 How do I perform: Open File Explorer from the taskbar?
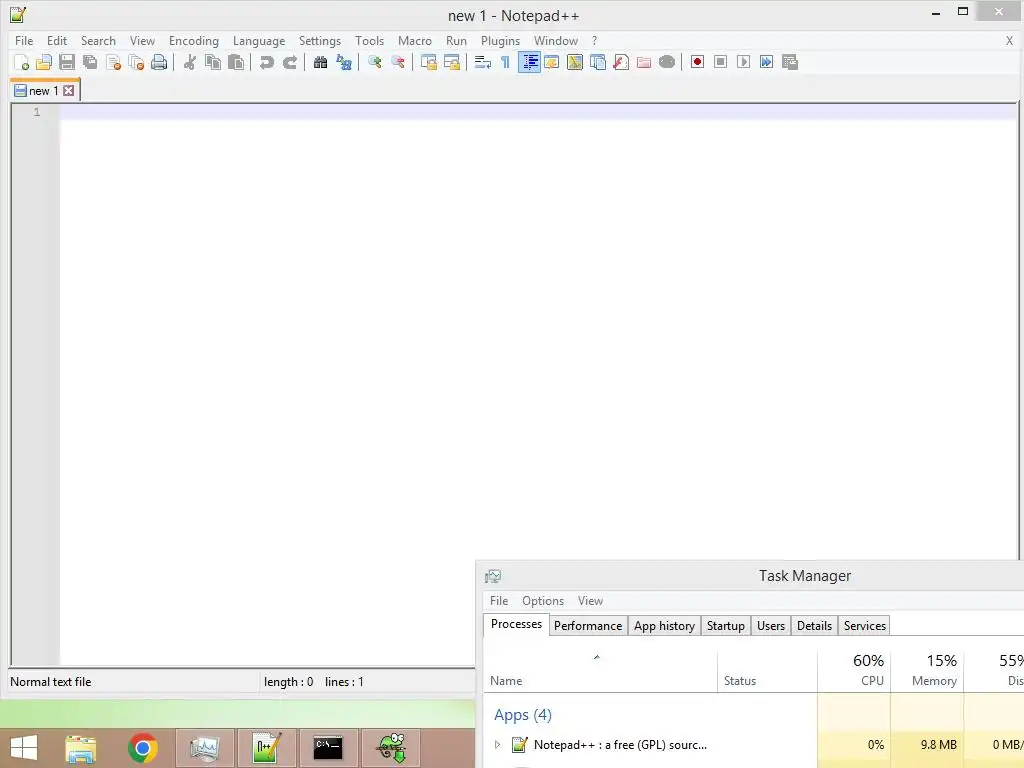point(80,748)
